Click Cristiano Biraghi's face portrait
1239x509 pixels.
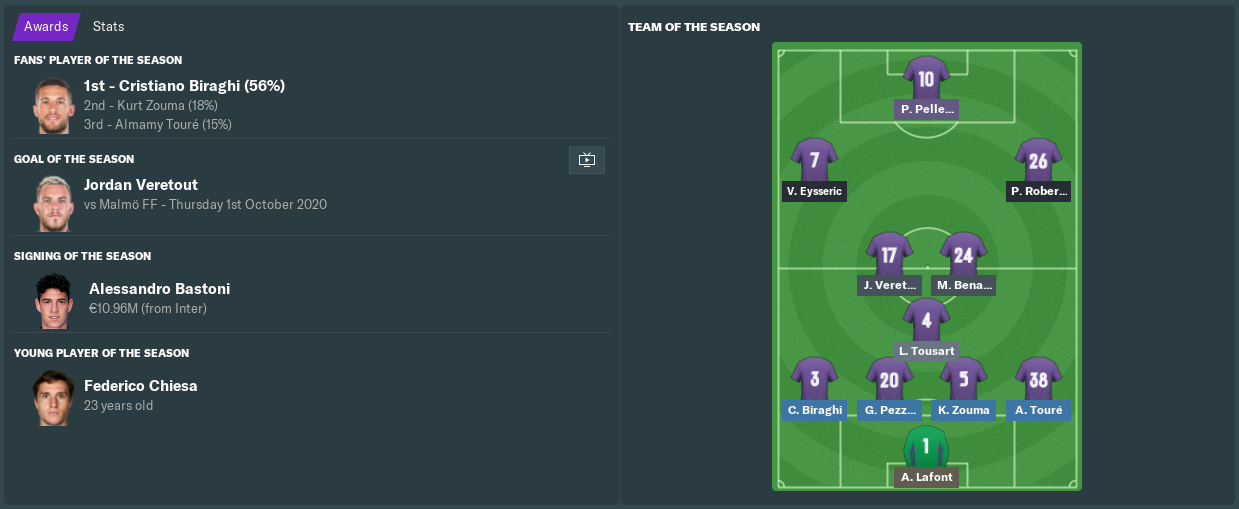[53, 105]
